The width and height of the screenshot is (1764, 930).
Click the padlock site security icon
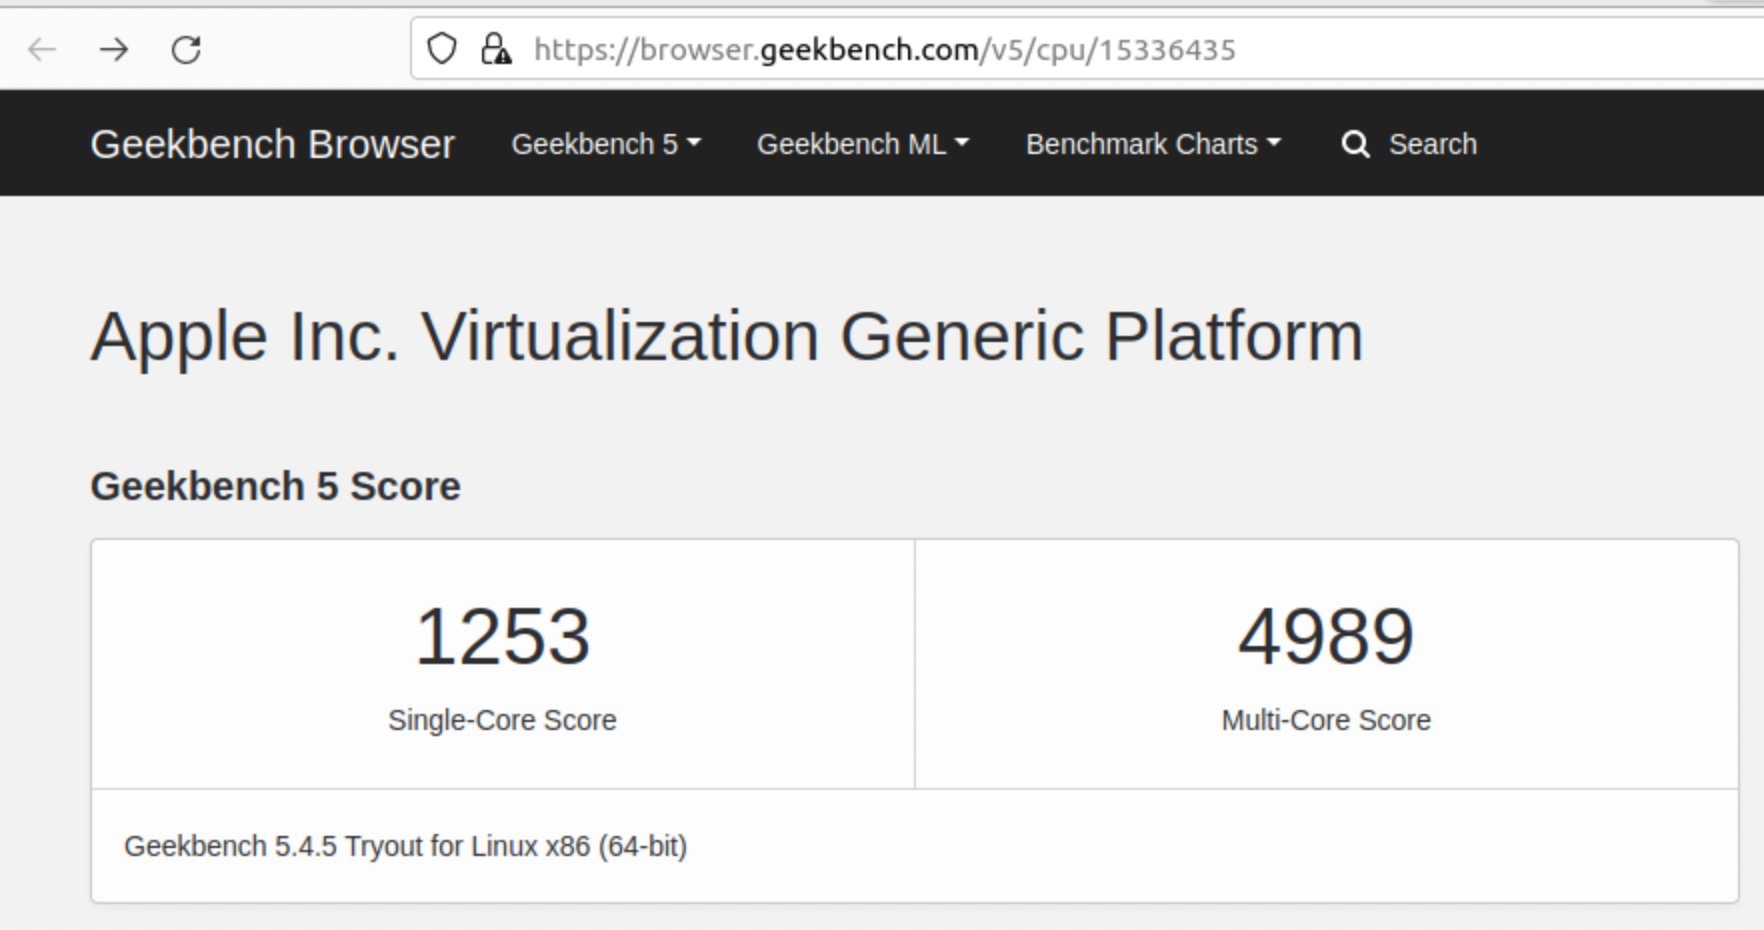496,48
